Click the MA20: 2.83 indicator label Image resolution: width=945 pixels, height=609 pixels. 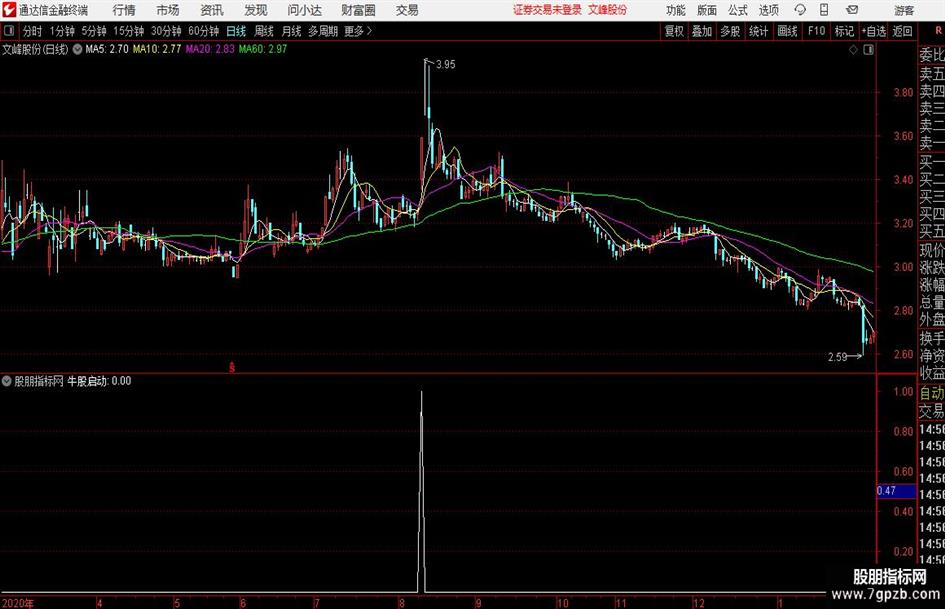coord(210,49)
